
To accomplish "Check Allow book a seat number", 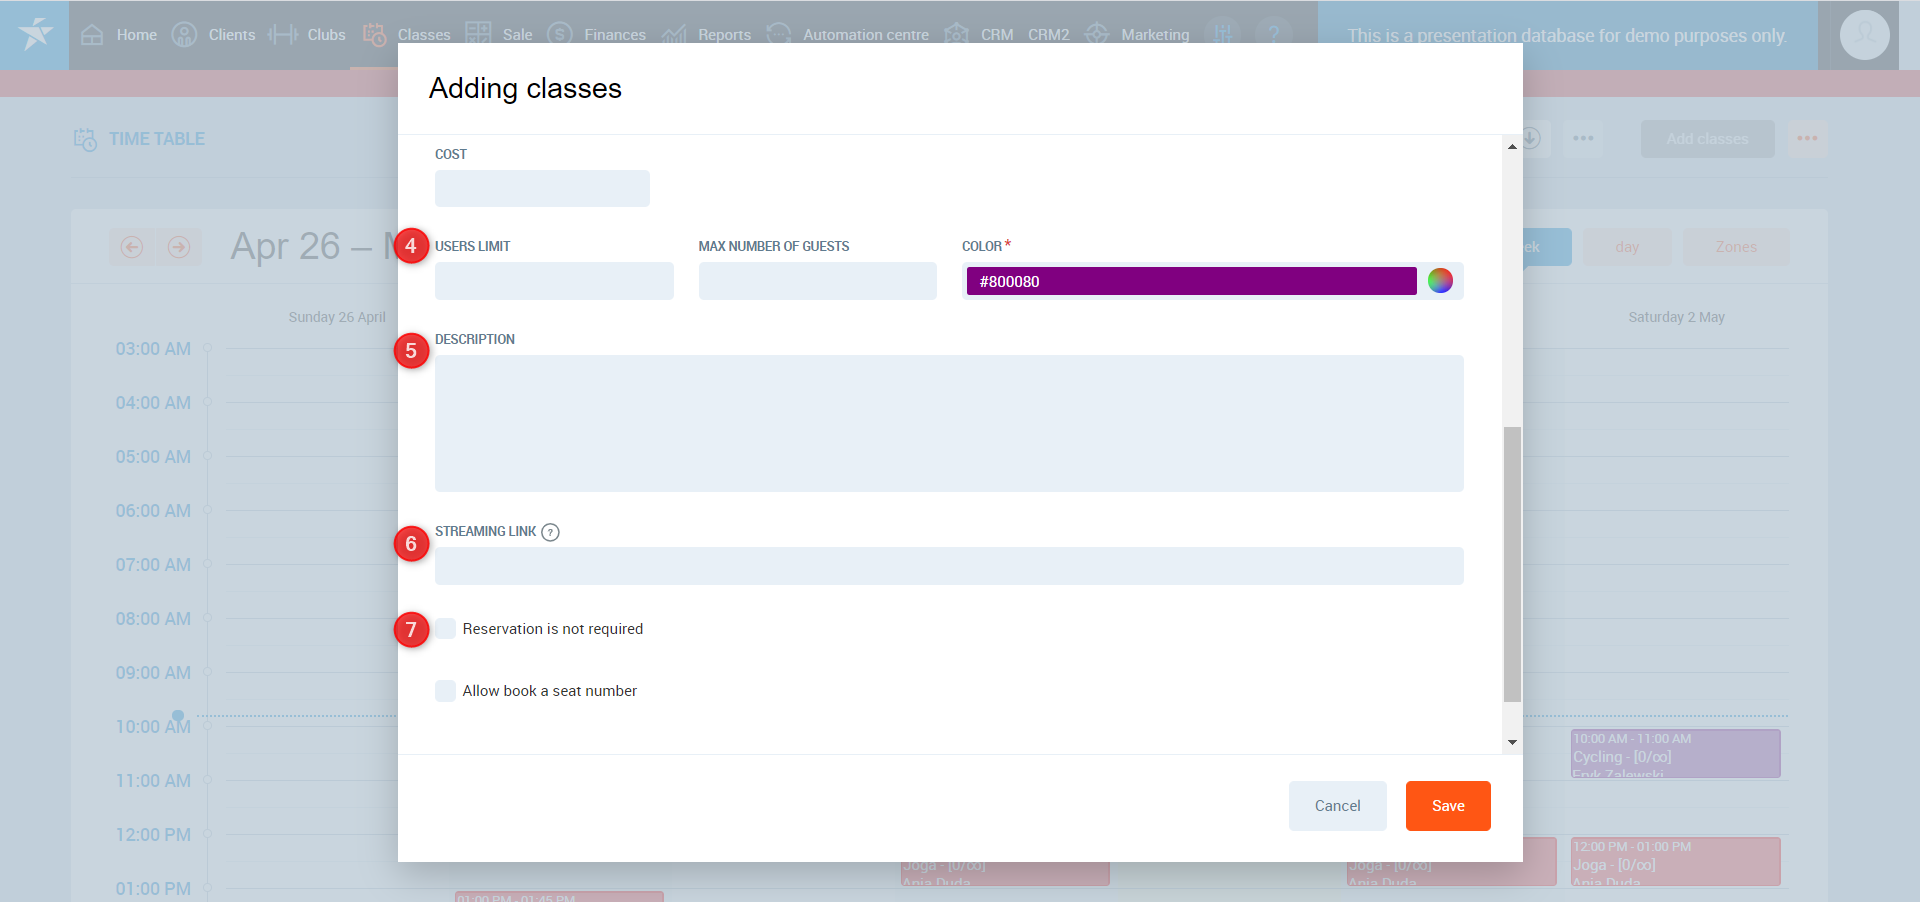I will (446, 691).
